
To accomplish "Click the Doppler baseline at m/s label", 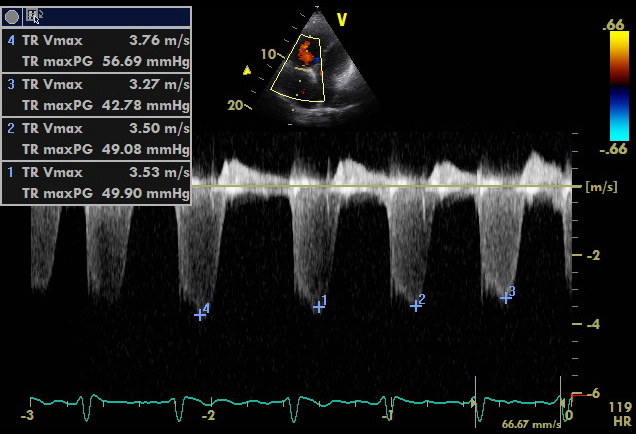I will tap(598, 187).
